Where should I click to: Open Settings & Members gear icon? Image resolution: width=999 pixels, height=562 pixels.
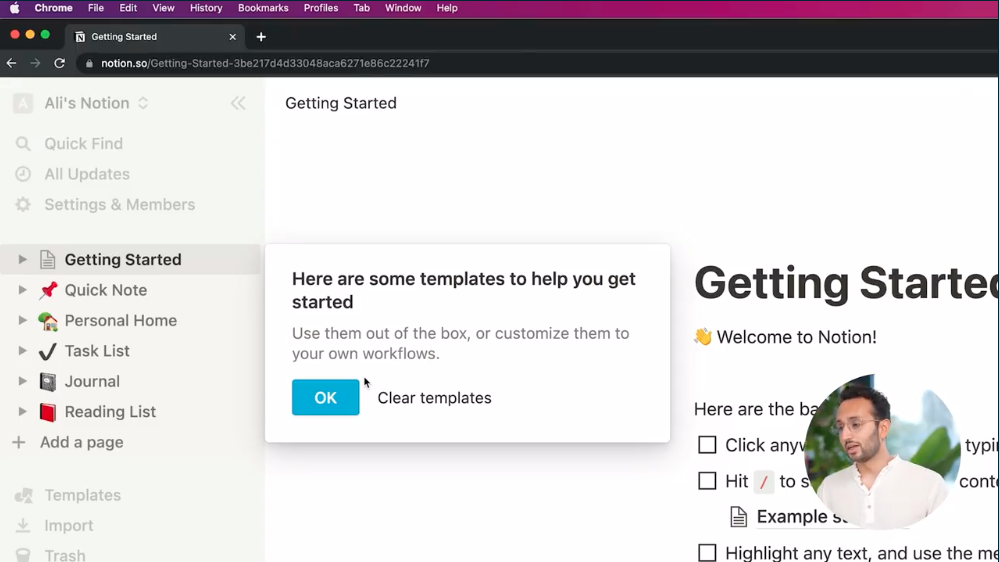point(23,205)
